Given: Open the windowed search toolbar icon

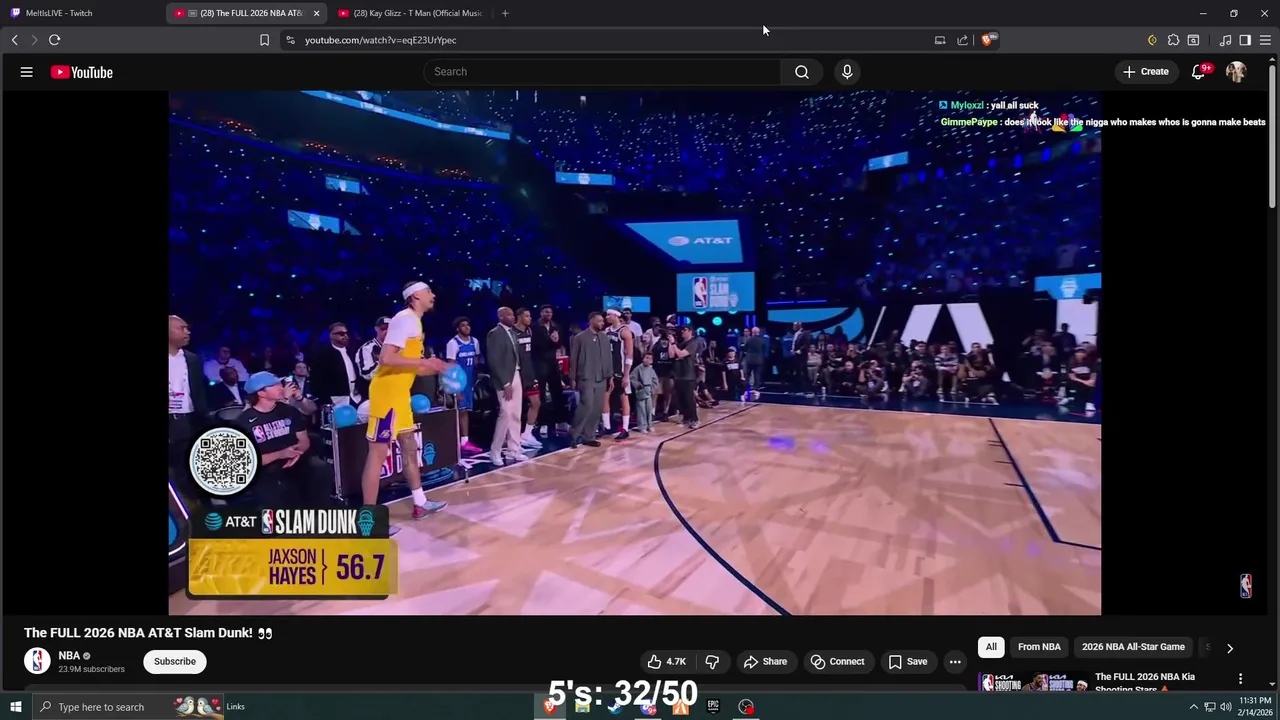Looking at the screenshot, I should coord(1193,40).
